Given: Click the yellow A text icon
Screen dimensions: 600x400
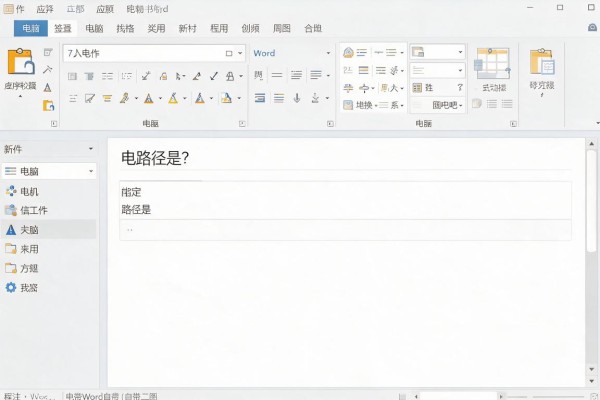Looking at the screenshot, I should click(173, 98).
